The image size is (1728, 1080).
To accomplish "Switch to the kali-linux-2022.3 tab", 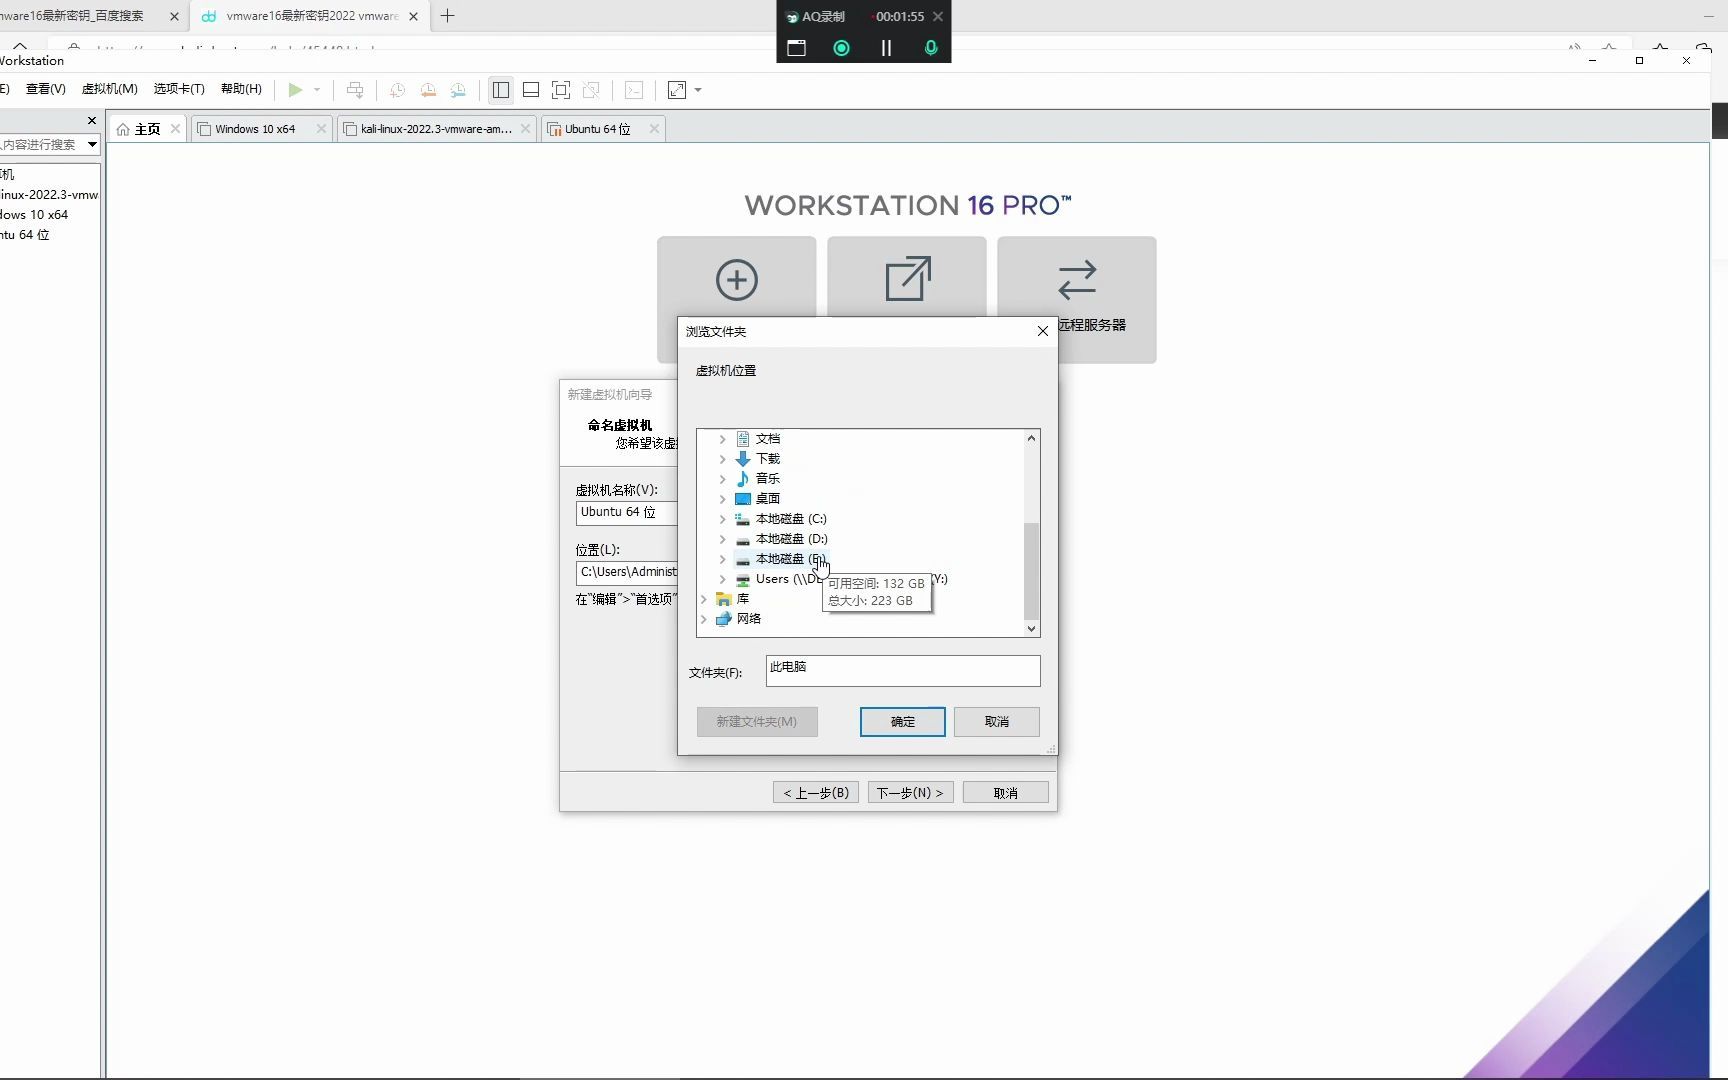I will [436, 129].
